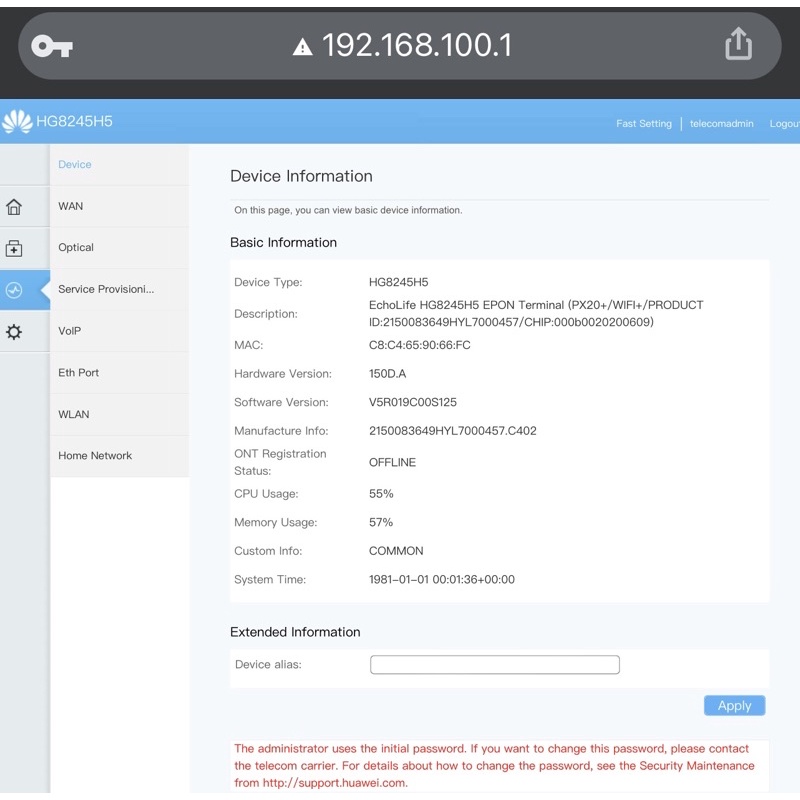Select VoIP in the side menu
The height and width of the screenshot is (800, 800).
(70, 331)
